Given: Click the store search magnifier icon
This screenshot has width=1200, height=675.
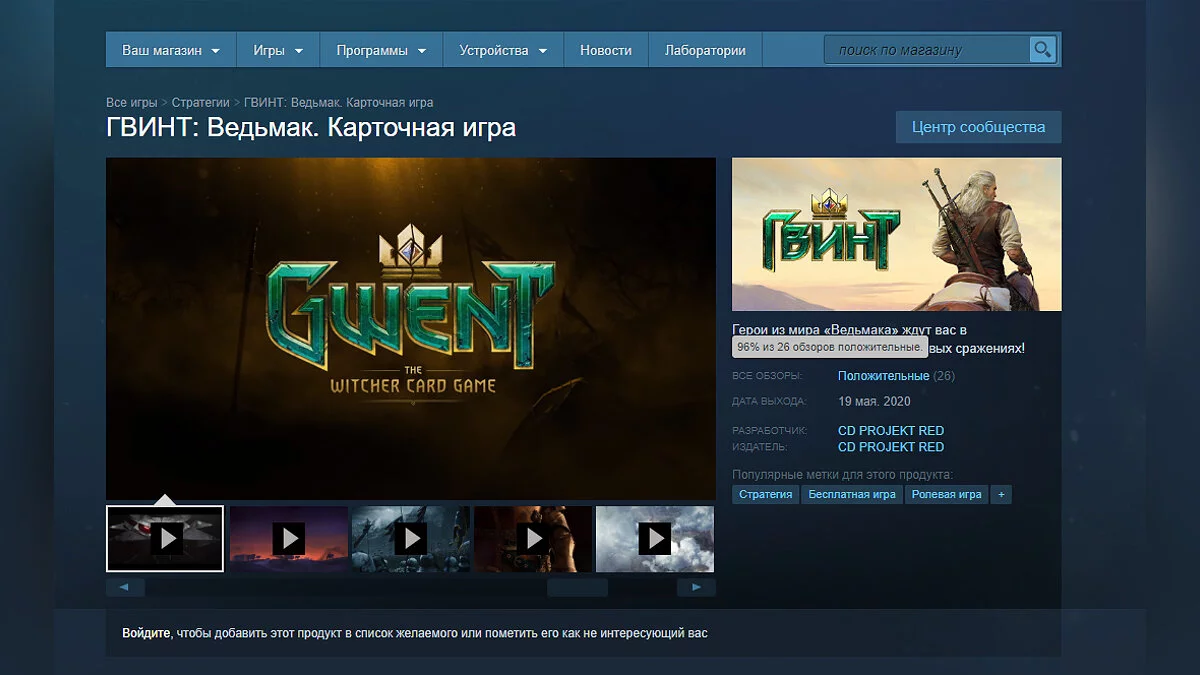Looking at the screenshot, I should click(1042, 50).
